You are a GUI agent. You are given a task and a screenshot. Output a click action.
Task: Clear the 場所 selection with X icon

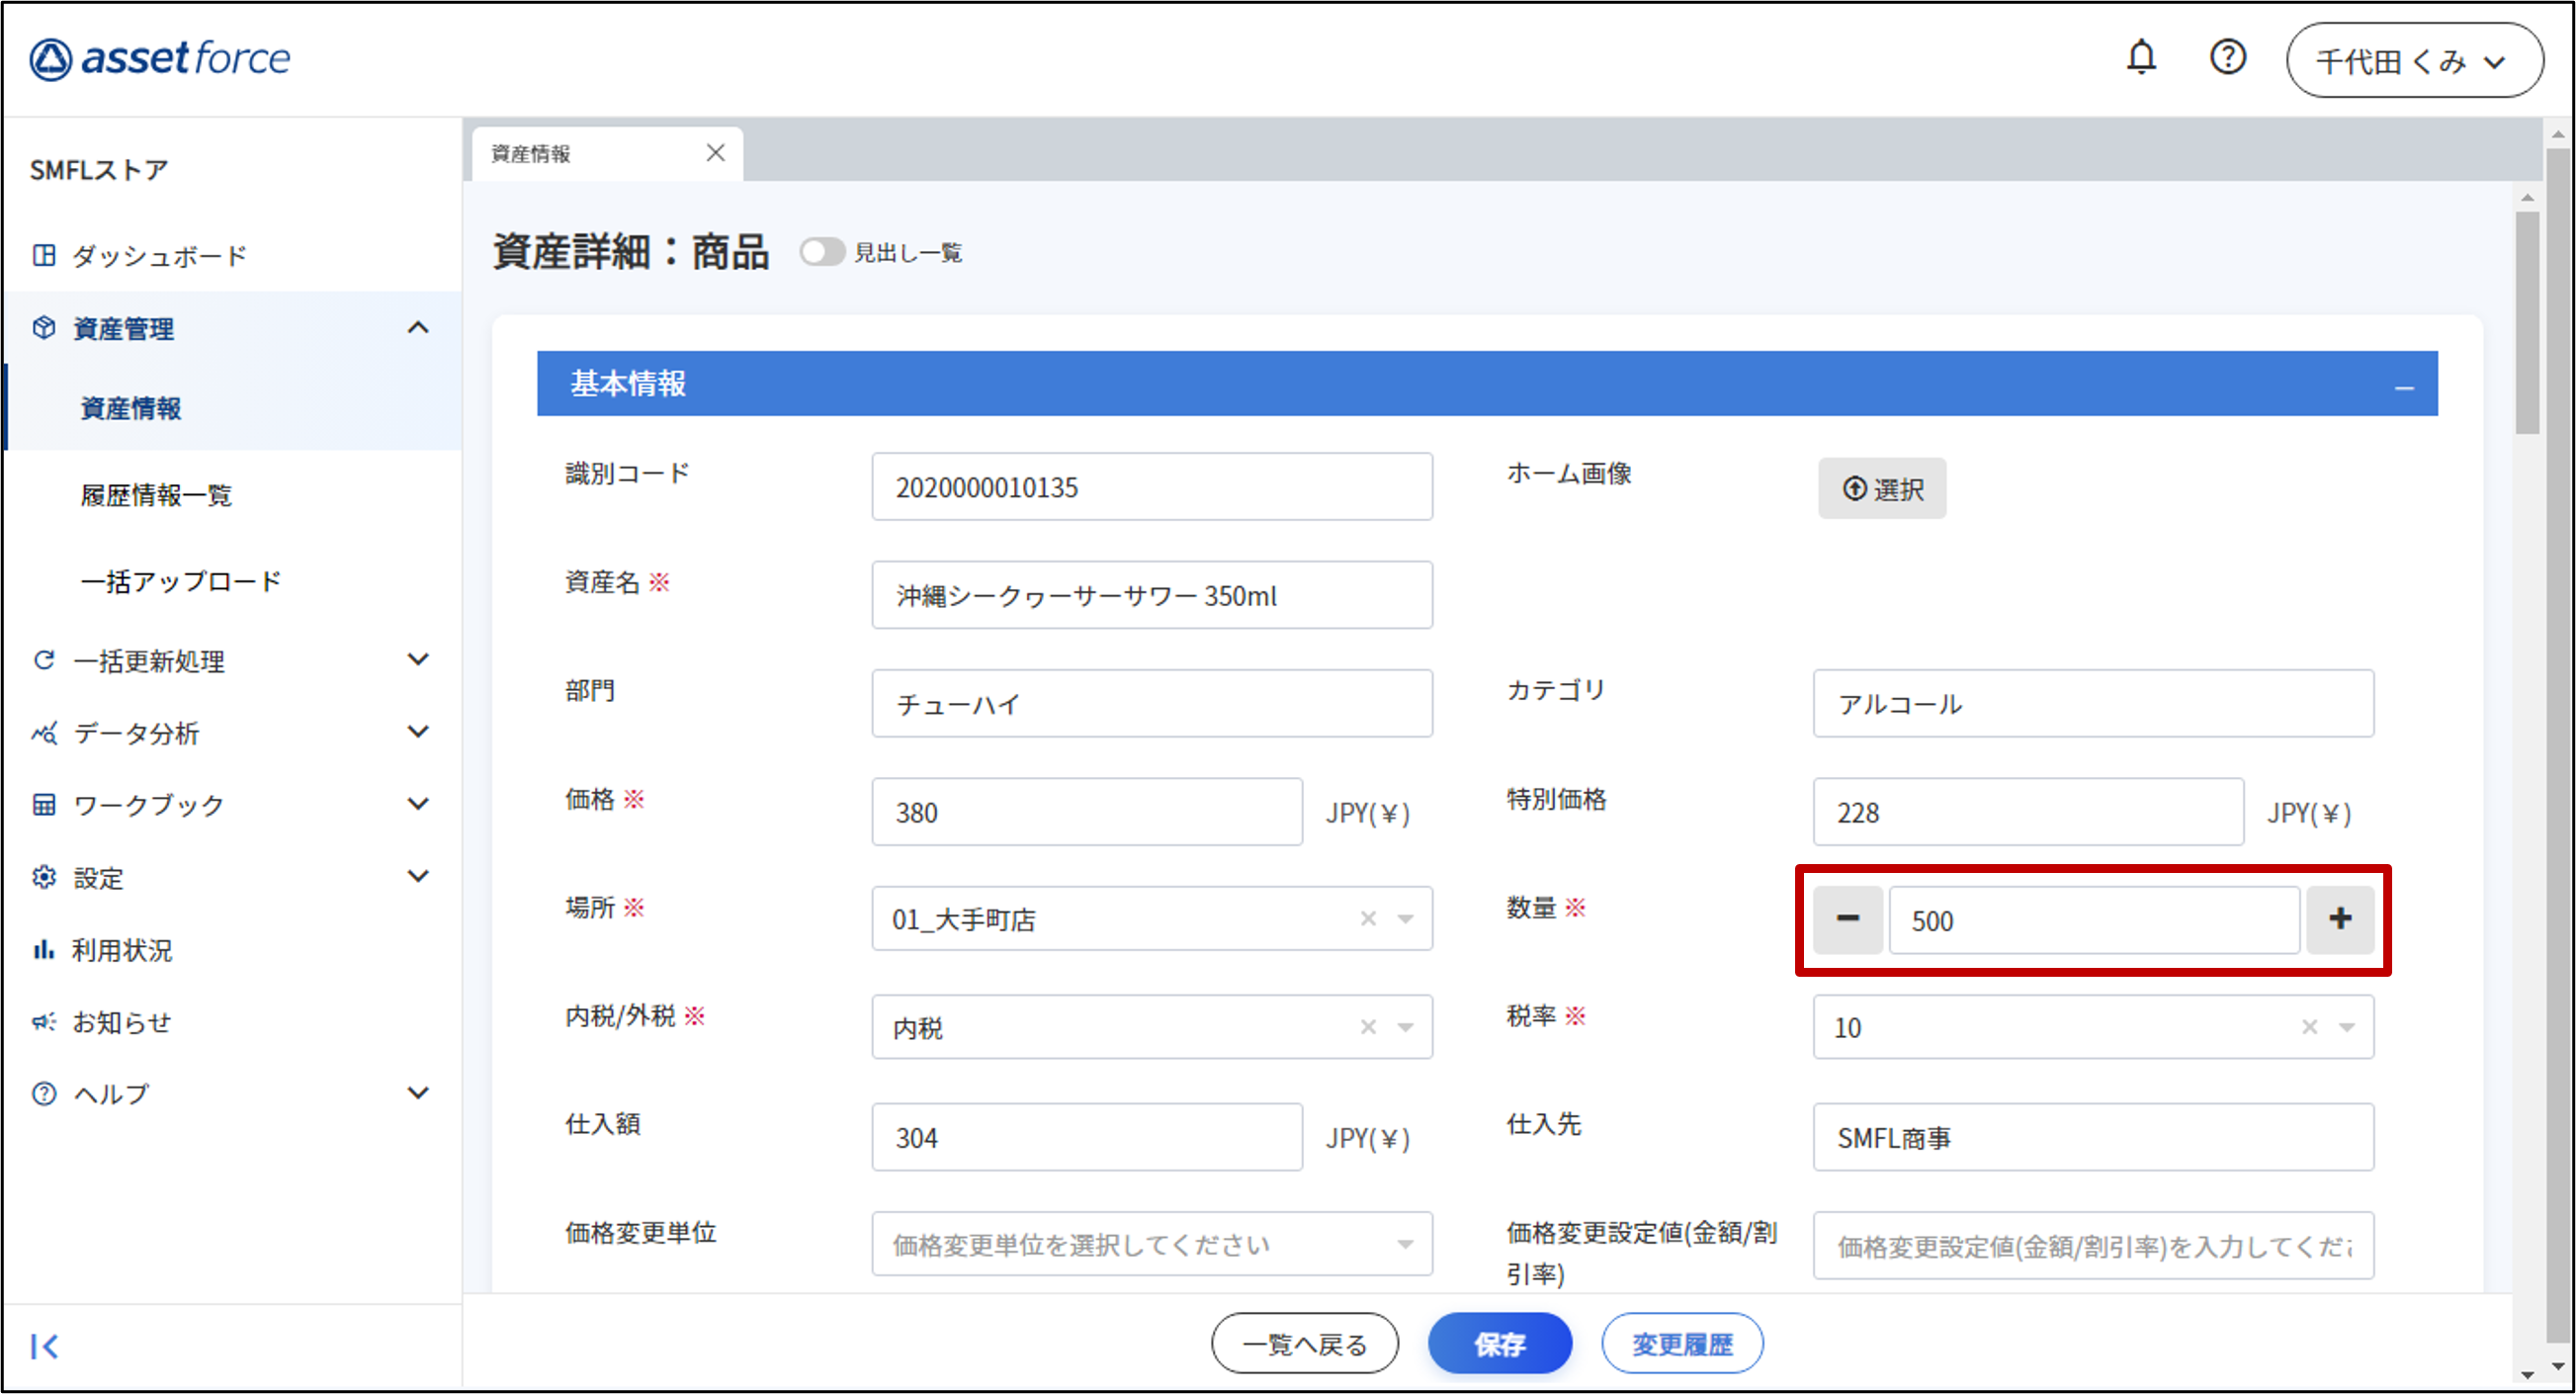coord(1368,918)
